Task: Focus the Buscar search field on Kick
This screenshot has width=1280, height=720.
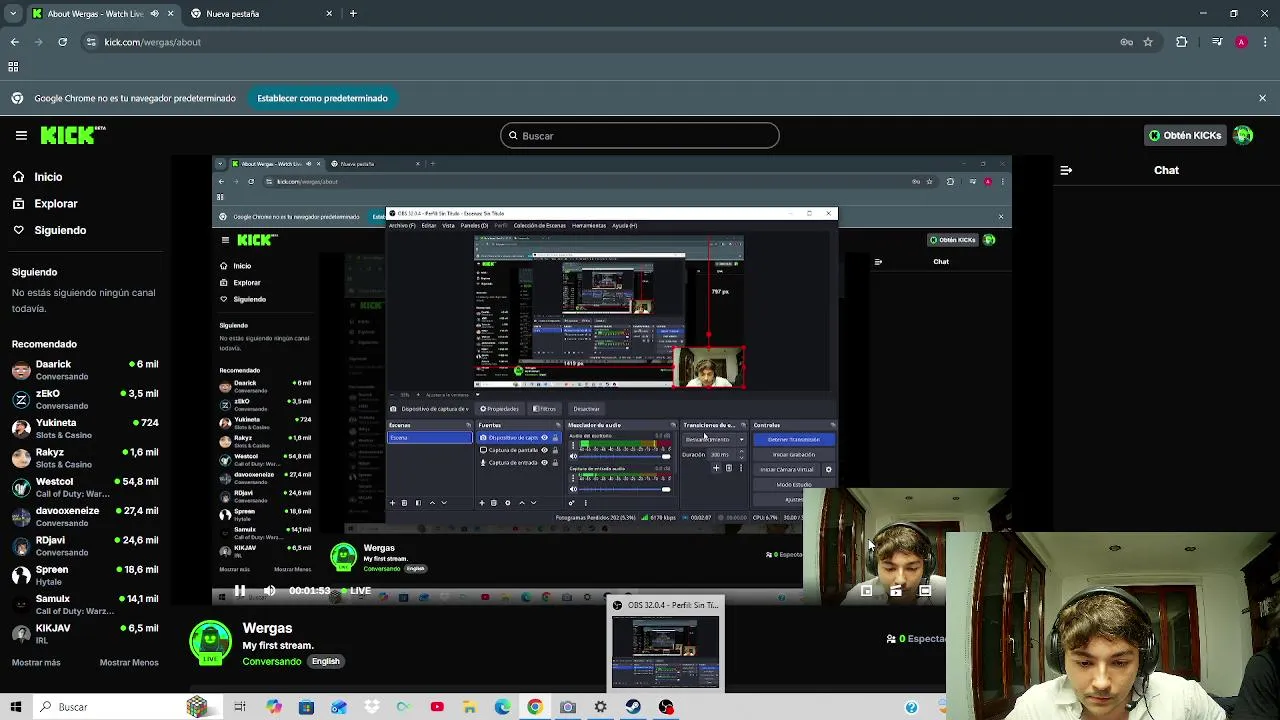Action: coord(640,136)
